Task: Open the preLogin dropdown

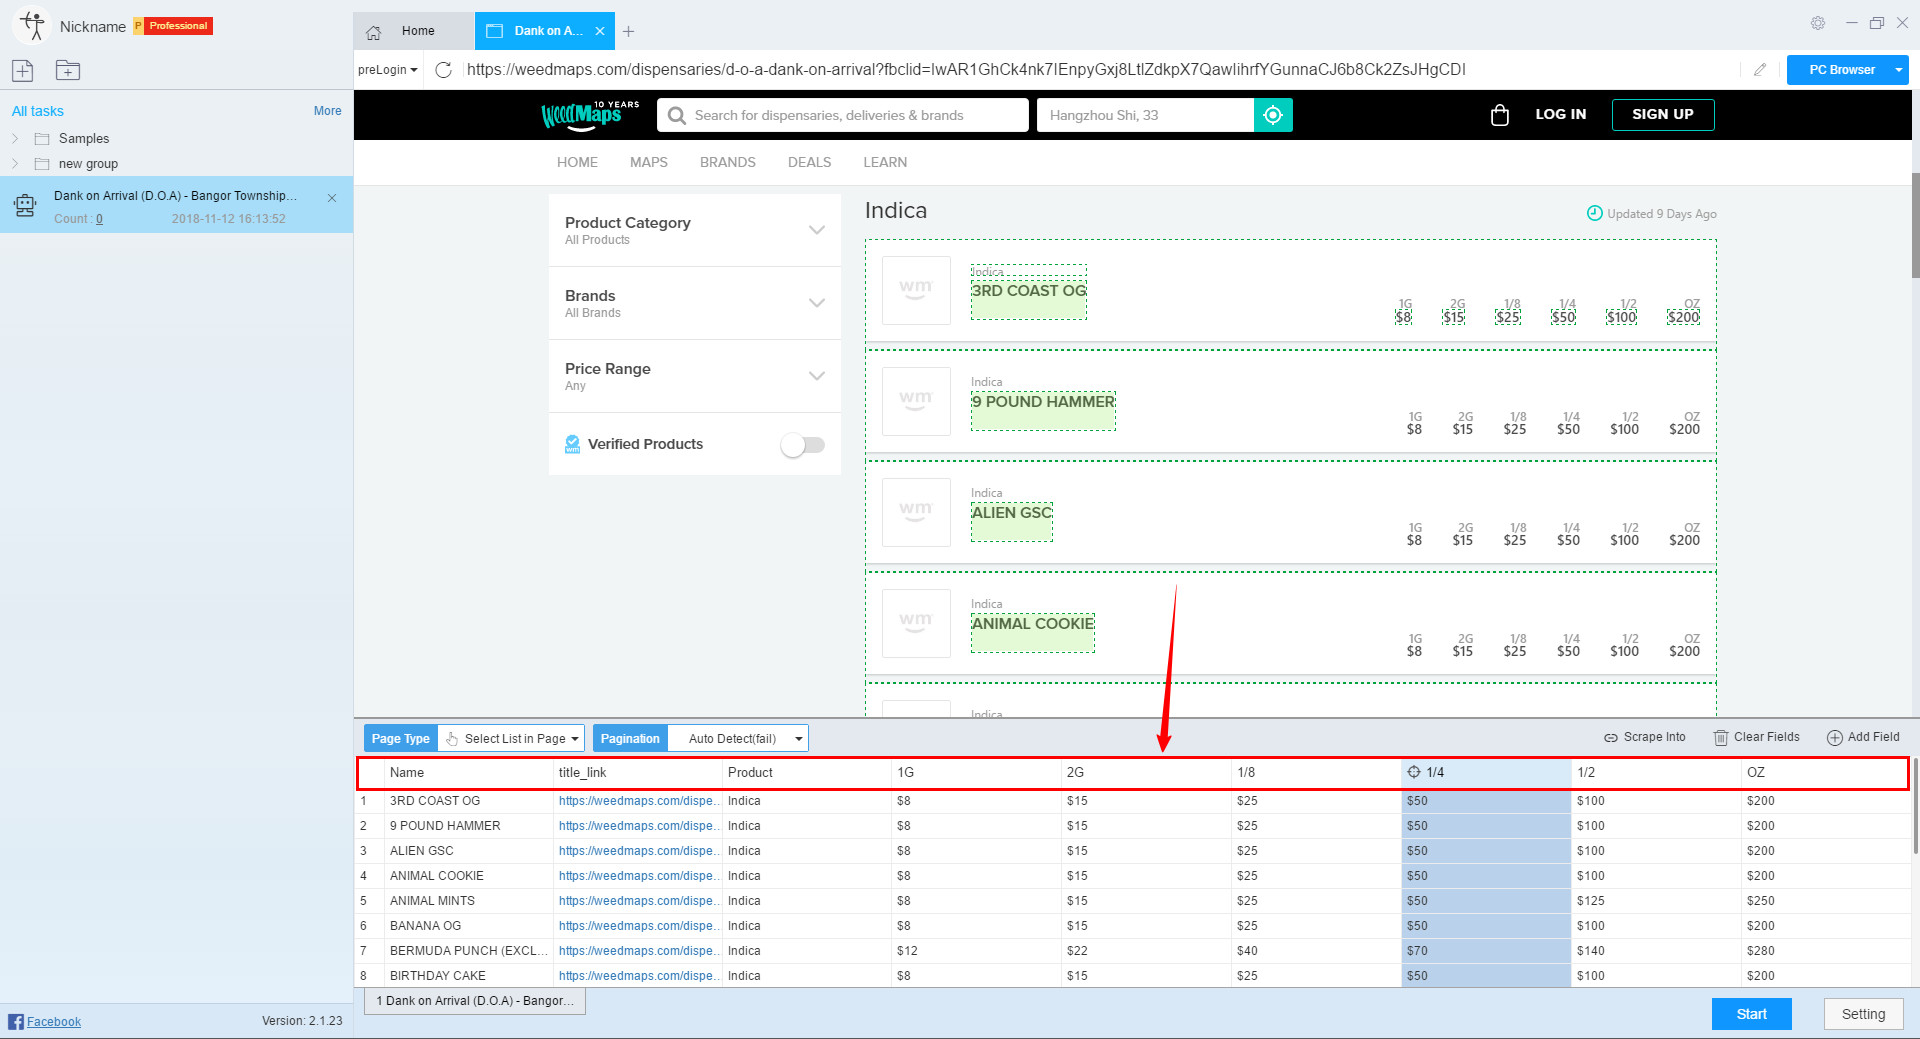Action: coord(388,70)
